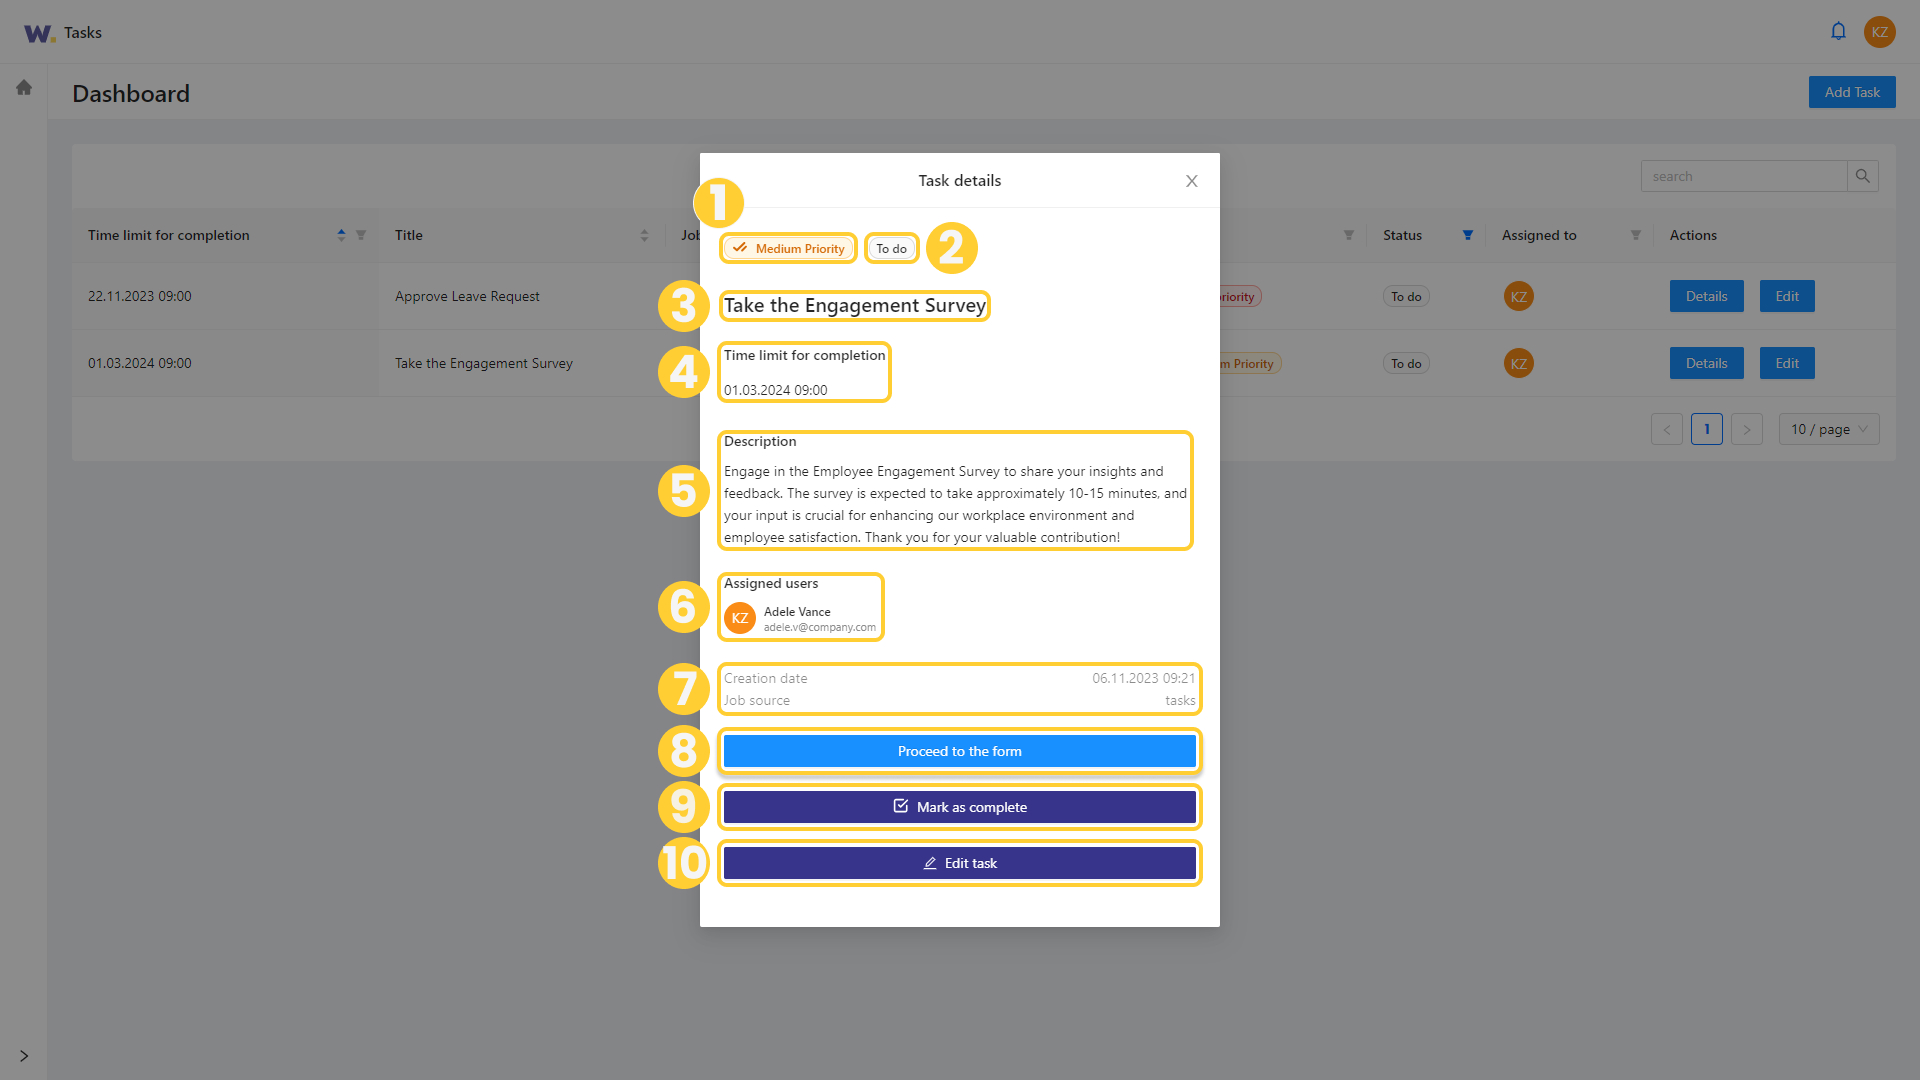This screenshot has height=1080, width=1920.
Task: Click Adele Vance's KZ avatar in dialog
Action: pyautogui.click(x=740, y=618)
